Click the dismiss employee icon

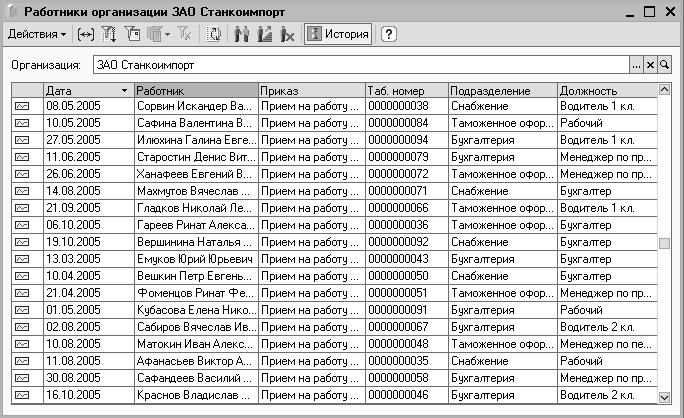(x=287, y=34)
